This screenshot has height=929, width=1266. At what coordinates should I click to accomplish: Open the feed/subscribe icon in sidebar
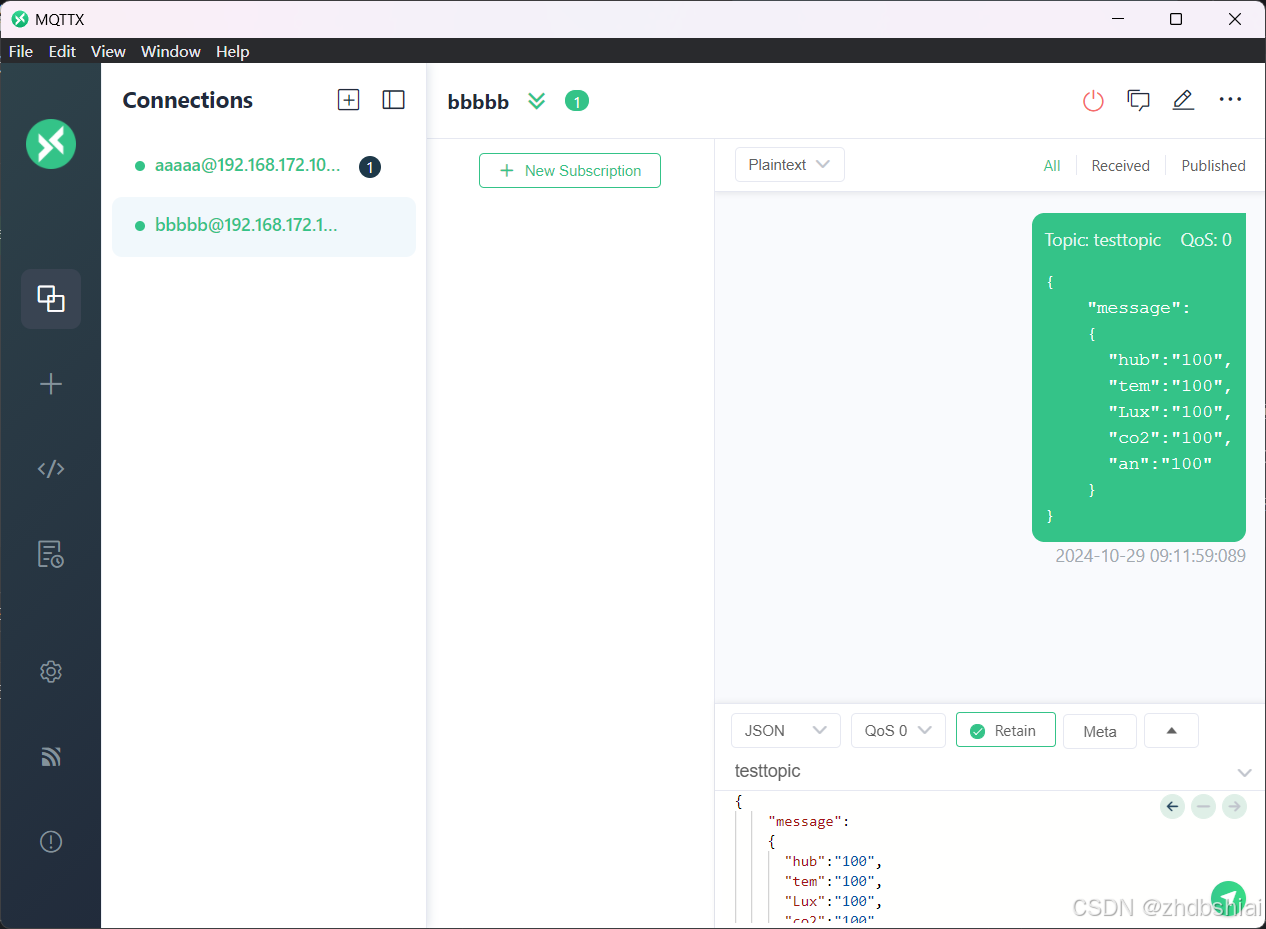point(51,757)
